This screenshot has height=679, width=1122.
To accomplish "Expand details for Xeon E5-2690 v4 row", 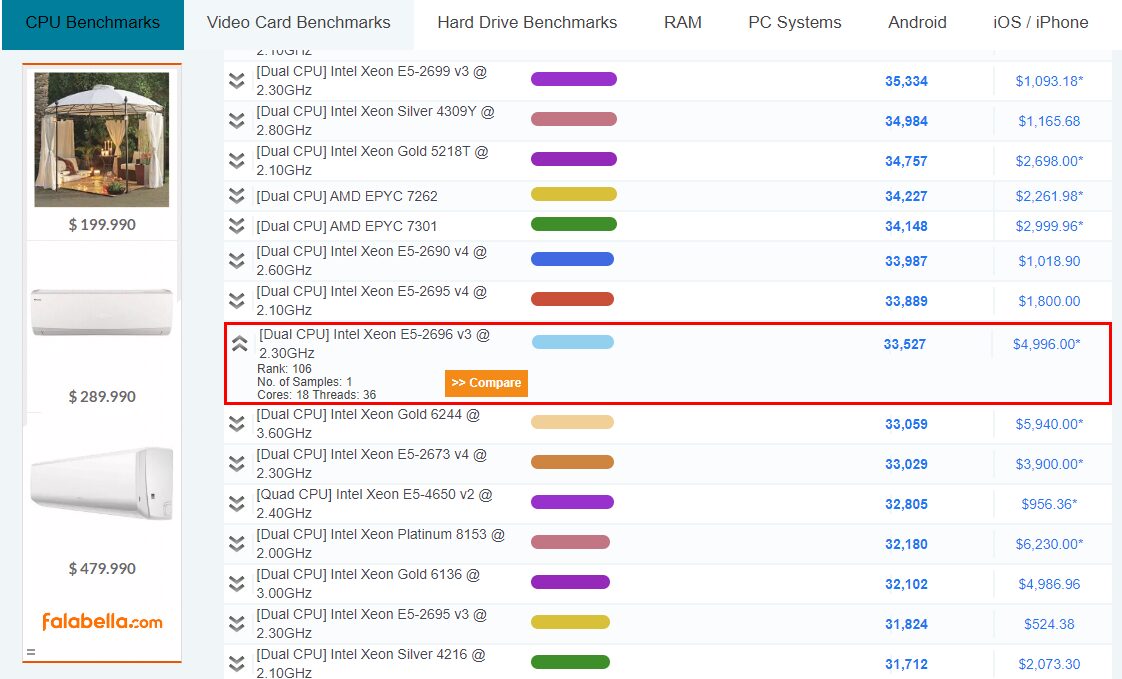I will 237,261.
